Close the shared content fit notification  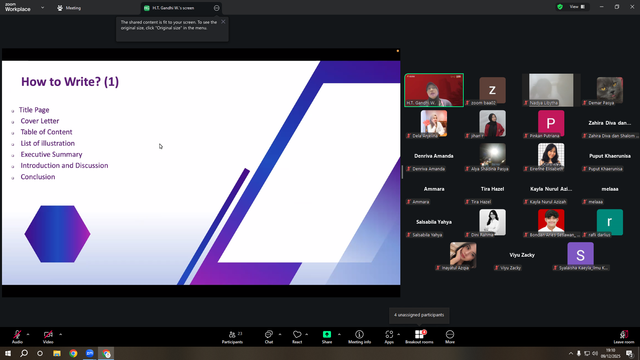(223, 22)
